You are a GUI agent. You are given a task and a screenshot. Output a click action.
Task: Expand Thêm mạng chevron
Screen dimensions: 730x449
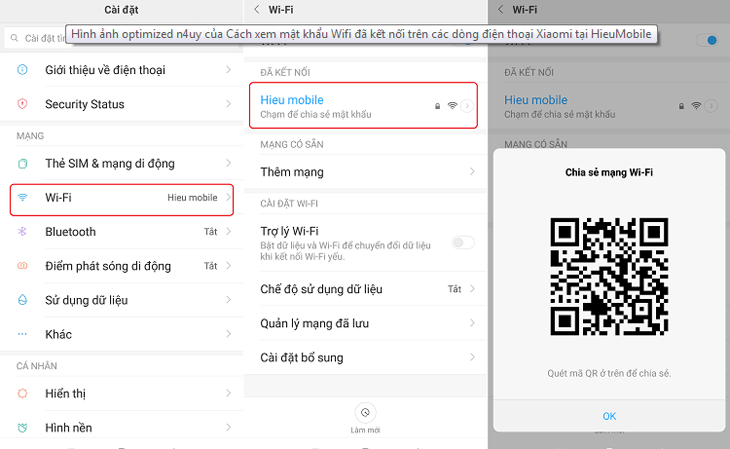click(472, 171)
